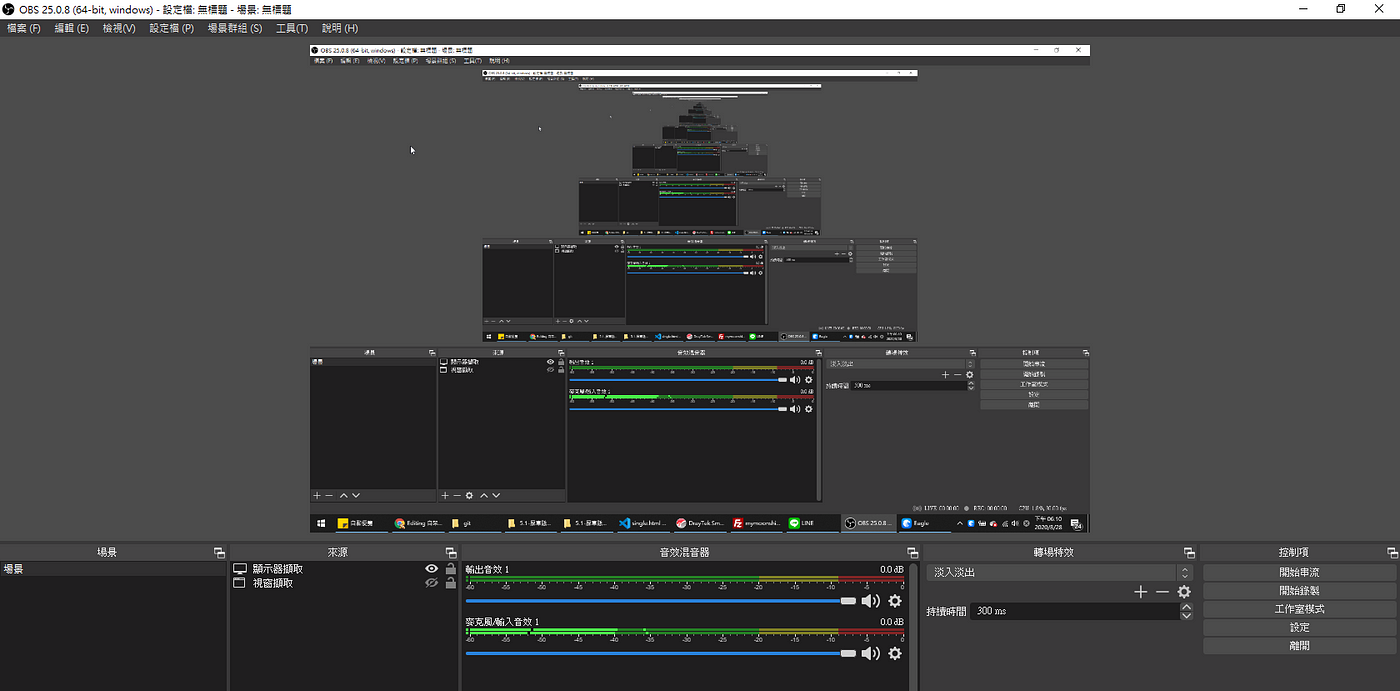1400x691 pixels.
Task: Hide the 顯示器擷取 source with its eye
Action: point(432,568)
